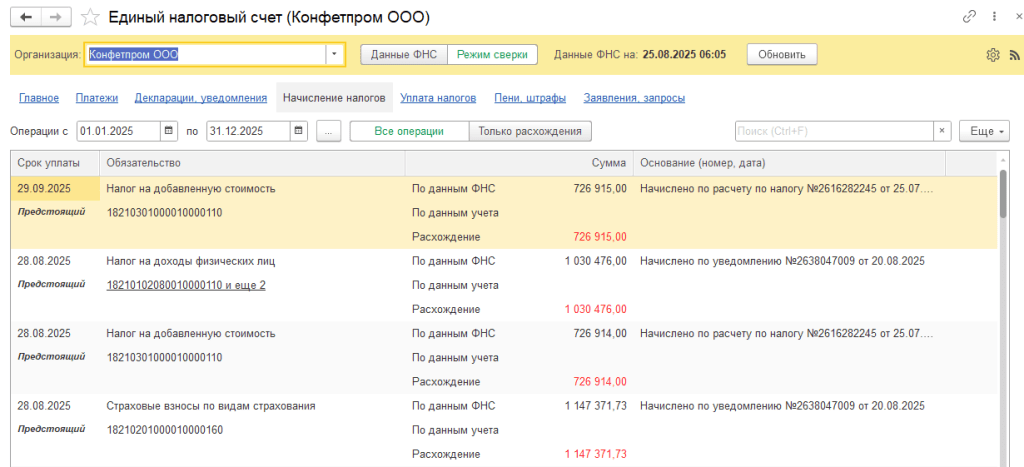Click the forward navigation arrow
The image size is (1024, 467).
pyautogui.click(x=55, y=17)
